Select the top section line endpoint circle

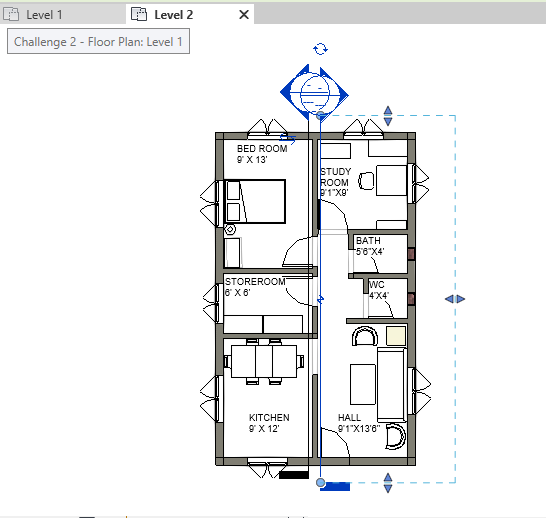click(320, 116)
